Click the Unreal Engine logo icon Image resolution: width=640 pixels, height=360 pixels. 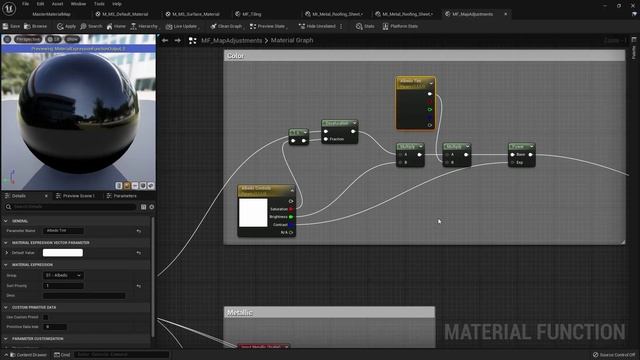(x=9, y=8)
